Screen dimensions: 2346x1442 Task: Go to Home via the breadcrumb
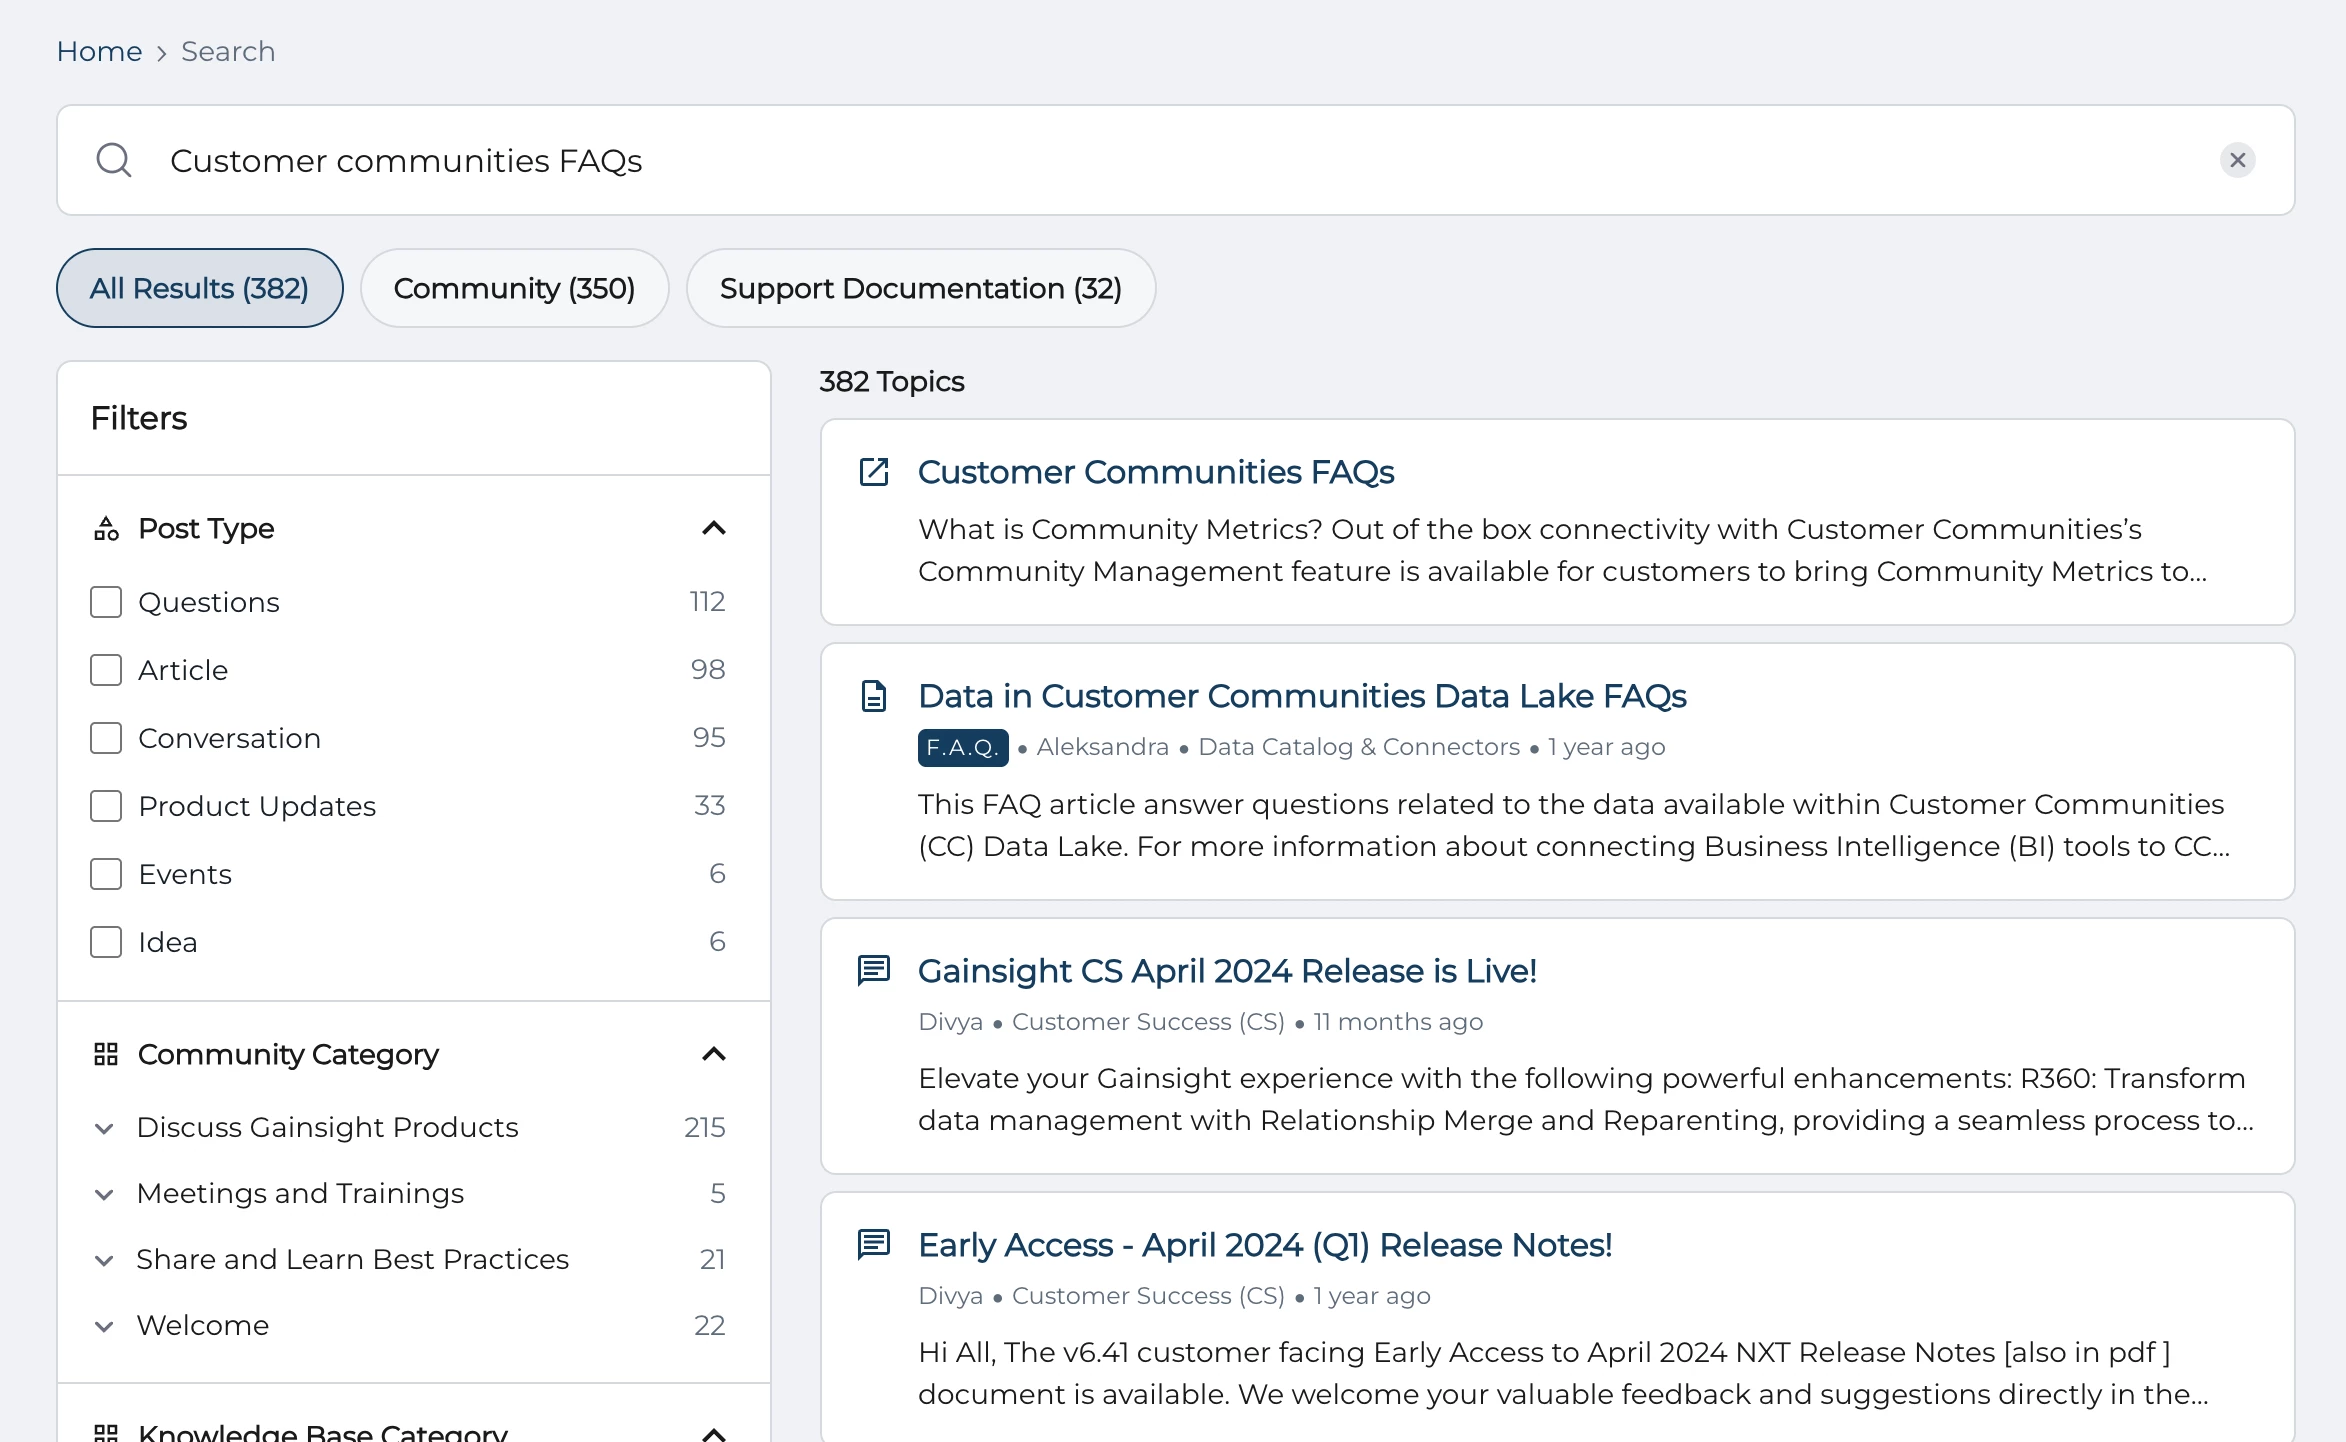99,51
